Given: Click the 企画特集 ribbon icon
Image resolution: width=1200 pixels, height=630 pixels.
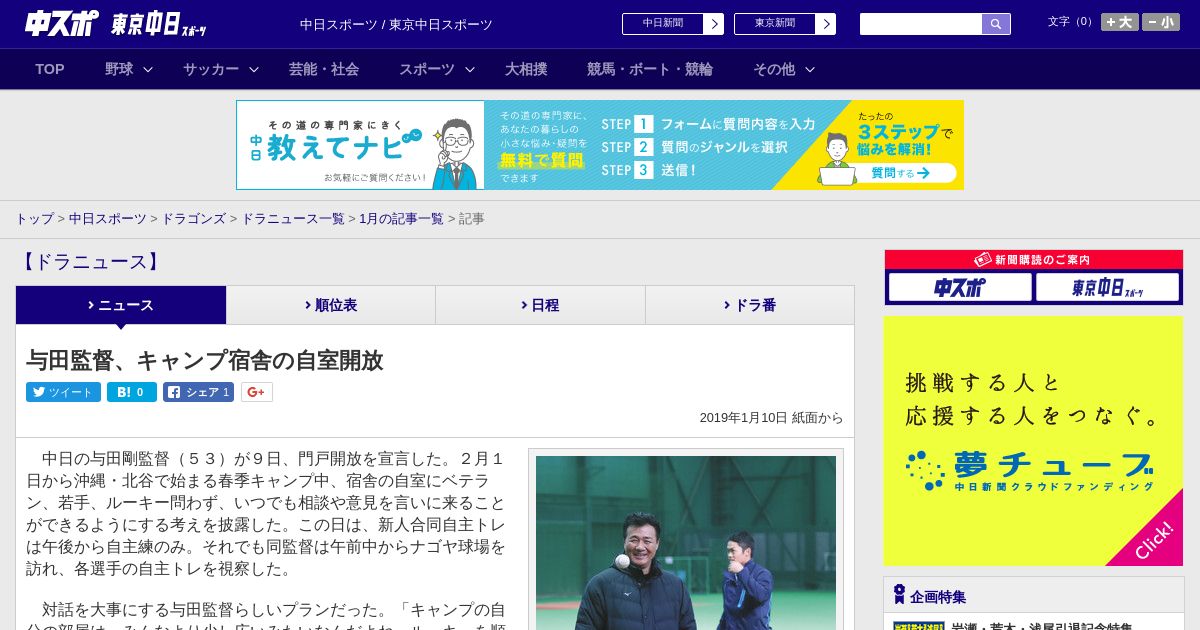Looking at the screenshot, I should click(899, 595).
